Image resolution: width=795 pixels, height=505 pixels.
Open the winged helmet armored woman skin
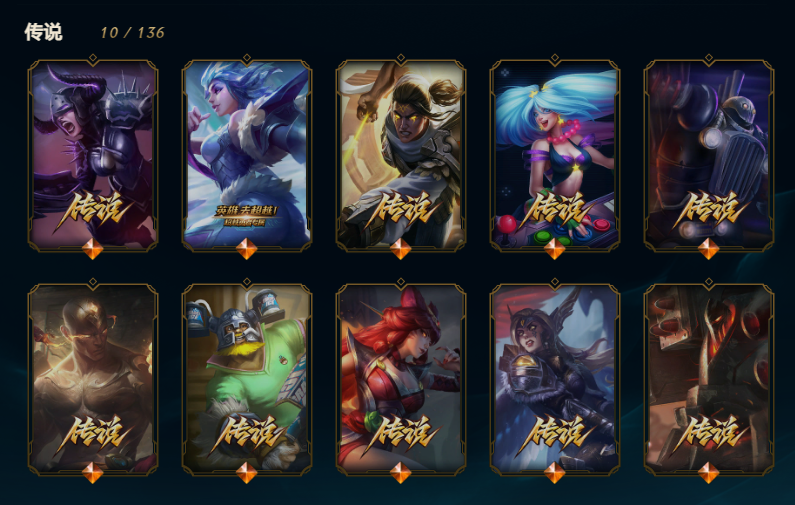(555, 379)
